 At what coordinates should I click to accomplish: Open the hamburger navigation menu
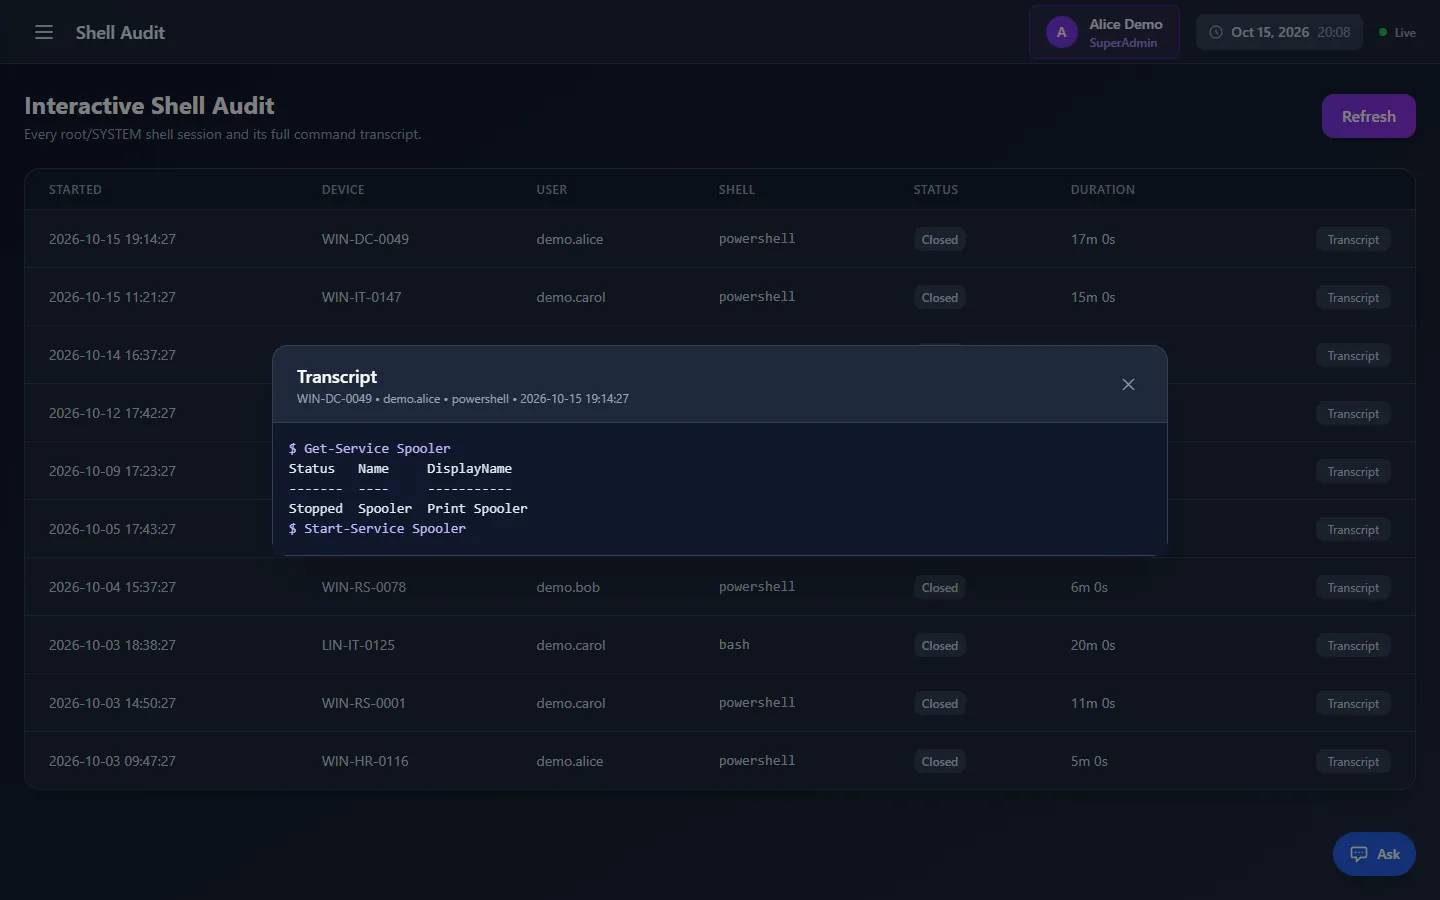click(44, 32)
